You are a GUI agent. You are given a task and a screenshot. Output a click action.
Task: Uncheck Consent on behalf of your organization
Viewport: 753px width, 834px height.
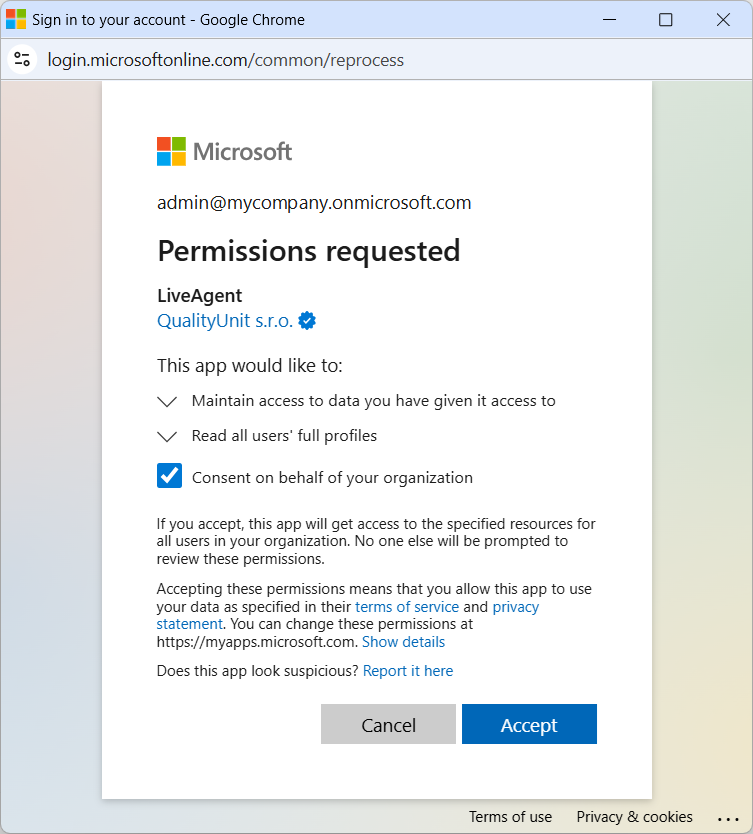pyautogui.click(x=170, y=476)
